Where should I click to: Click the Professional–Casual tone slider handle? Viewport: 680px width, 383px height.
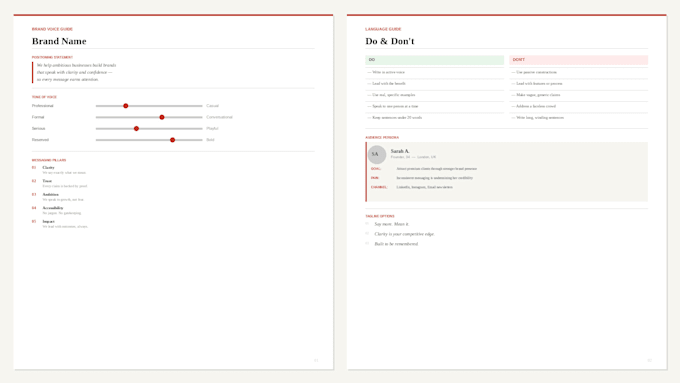126,106
